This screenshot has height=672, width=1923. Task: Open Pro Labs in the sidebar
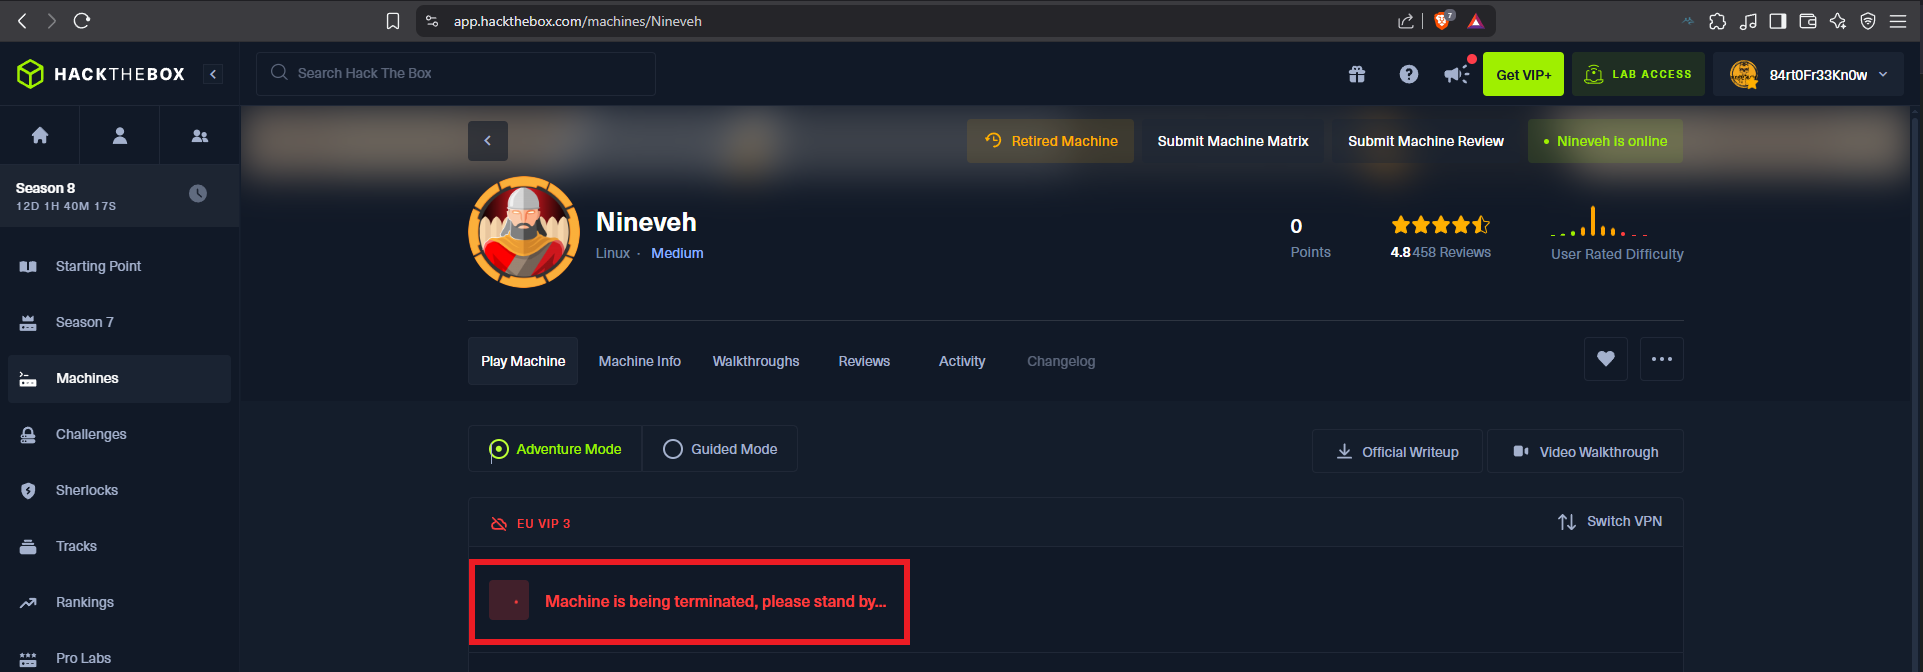point(119,658)
